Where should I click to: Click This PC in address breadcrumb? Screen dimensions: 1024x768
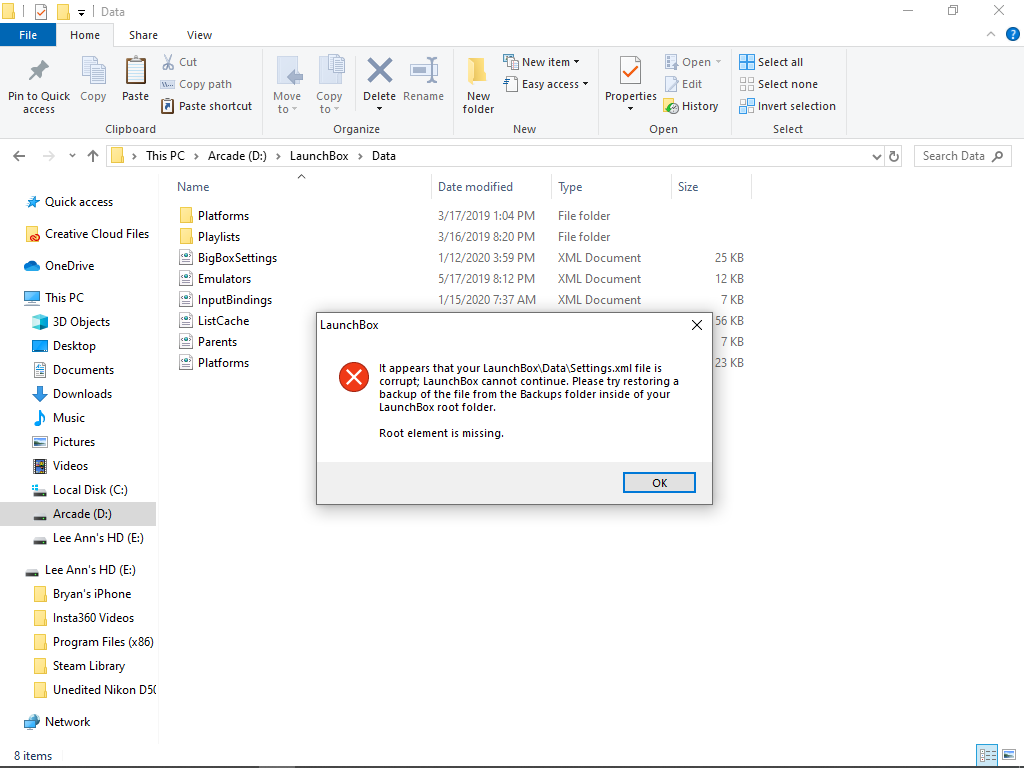coord(165,156)
